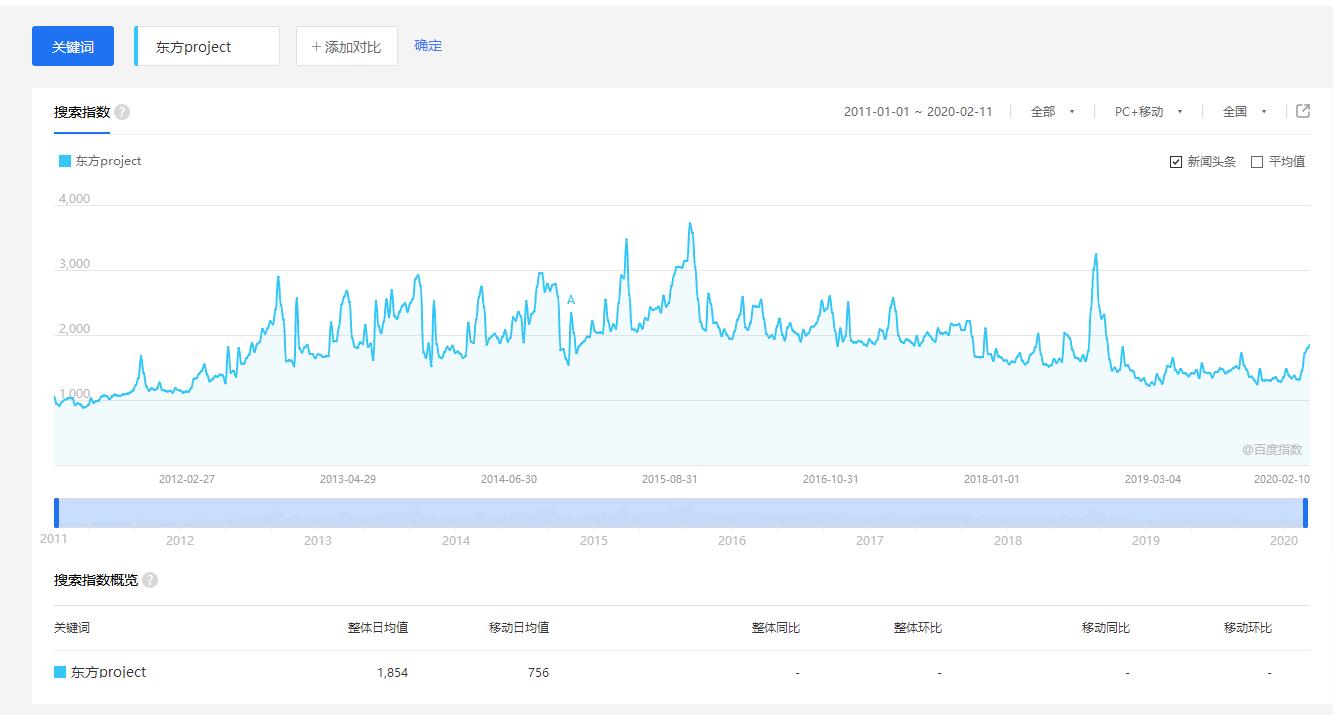Click the blue 东方project legend square

(65, 161)
